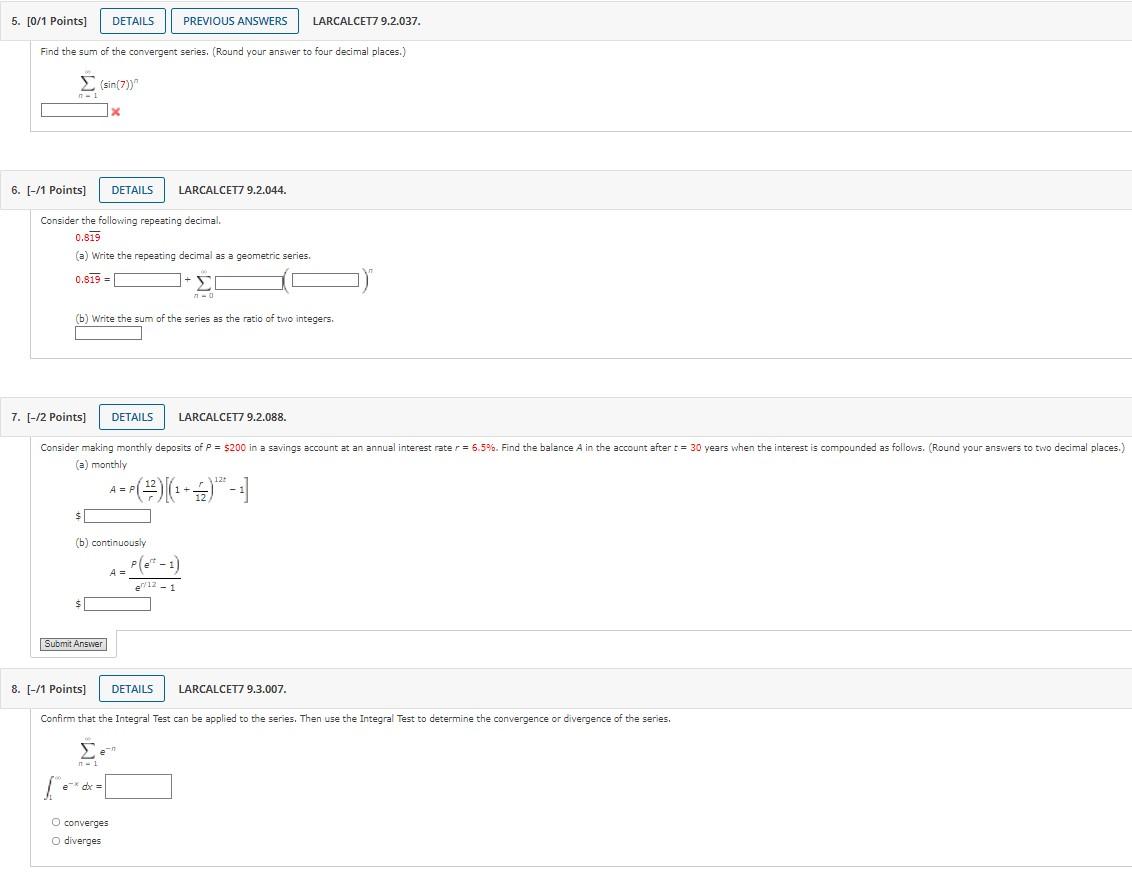The height and width of the screenshot is (888, 1132).
Task: Click the monthly balance dollar input
Action: [x=118, y=515]
